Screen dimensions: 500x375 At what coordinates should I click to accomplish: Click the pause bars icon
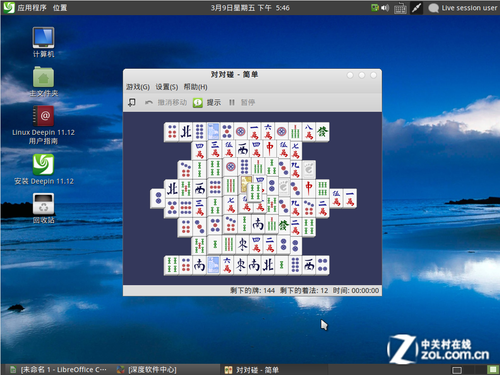(232, 102)
